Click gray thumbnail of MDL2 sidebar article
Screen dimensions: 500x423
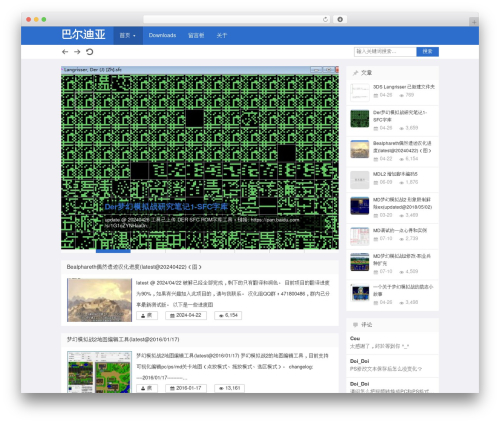click(360, 180)
